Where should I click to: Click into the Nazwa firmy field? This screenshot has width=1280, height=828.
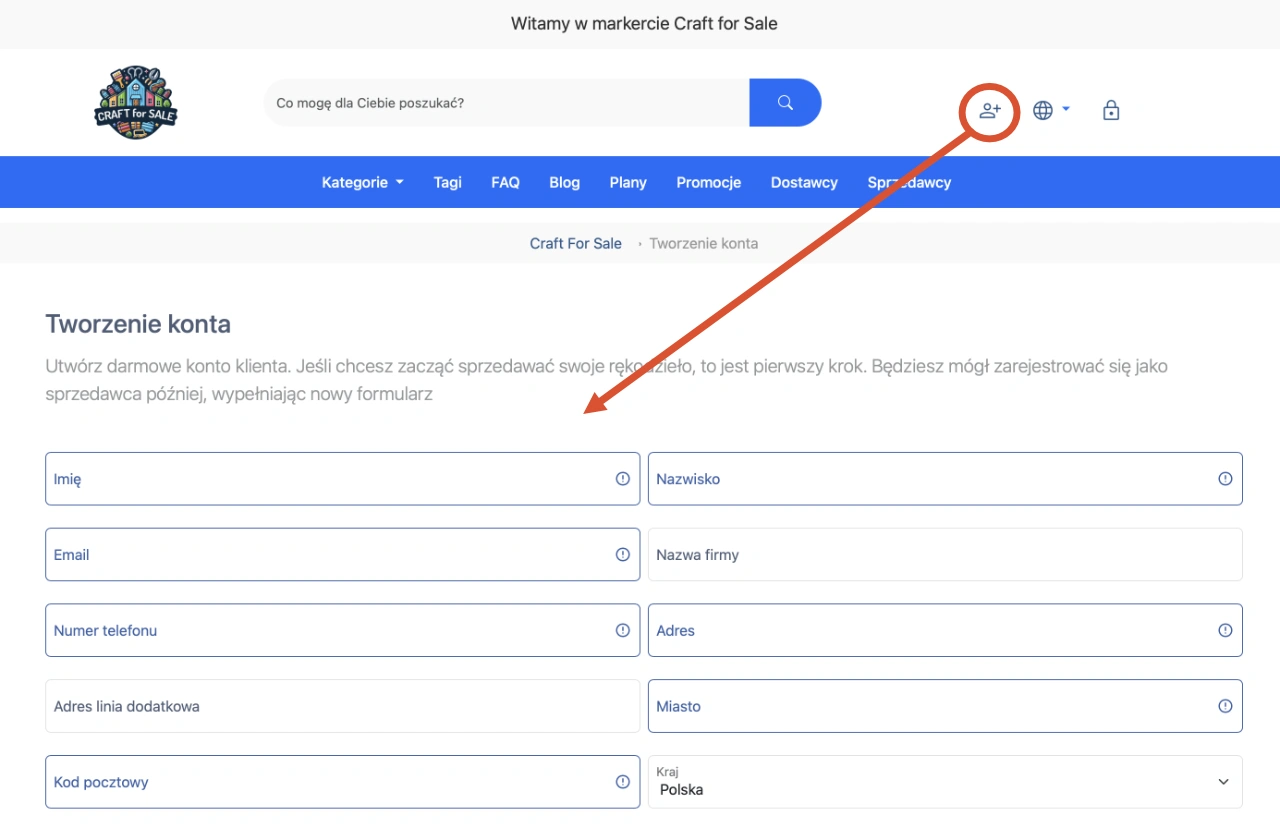point(945,555)
